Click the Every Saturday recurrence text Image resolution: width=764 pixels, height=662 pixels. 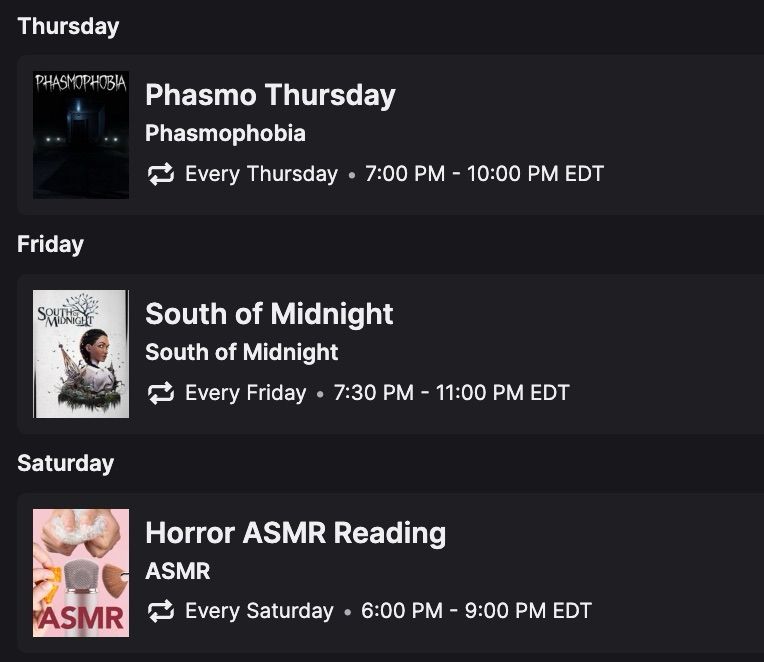tap(259, 611)
